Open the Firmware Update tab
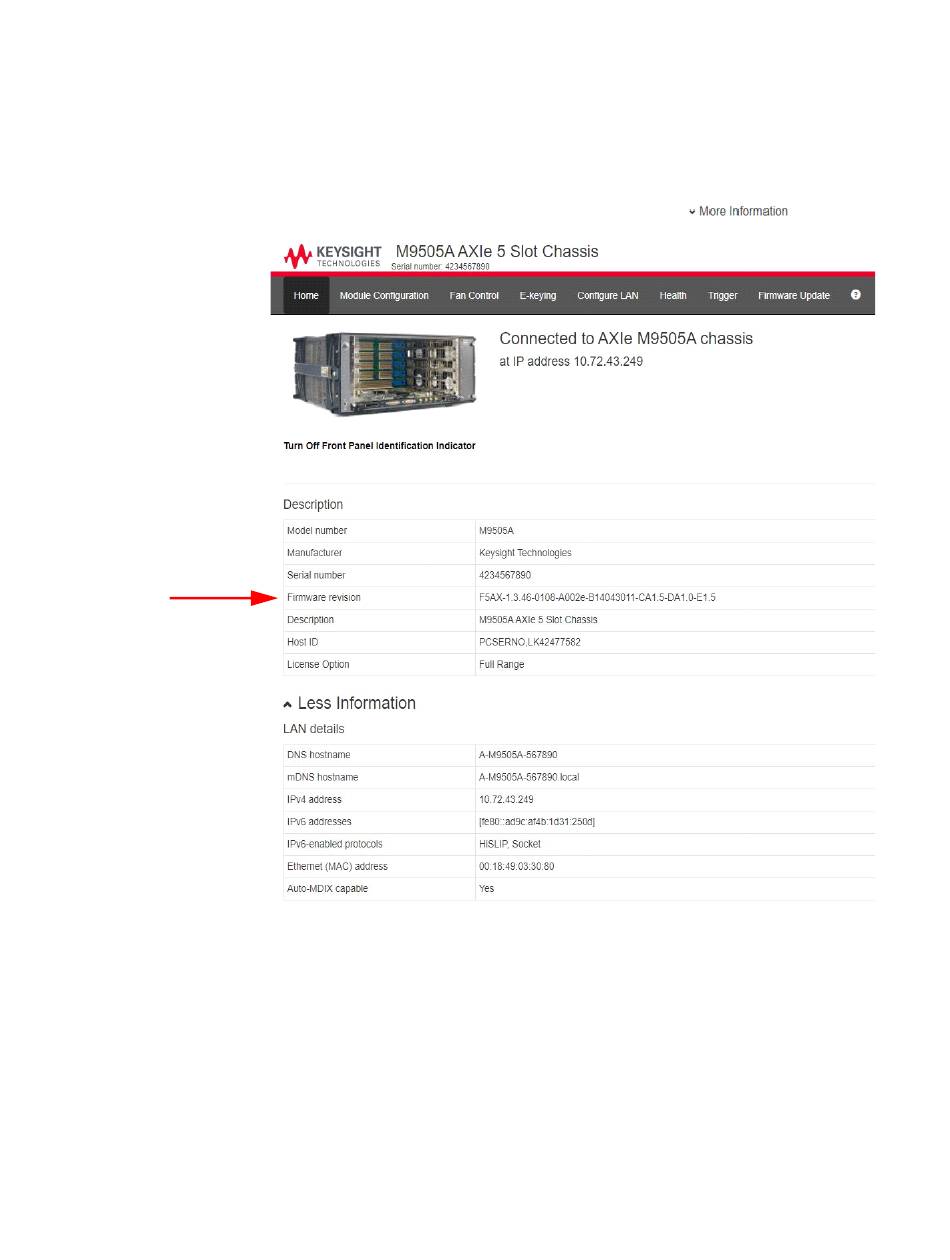This screenshot has height=1260, width=950. 794,296
